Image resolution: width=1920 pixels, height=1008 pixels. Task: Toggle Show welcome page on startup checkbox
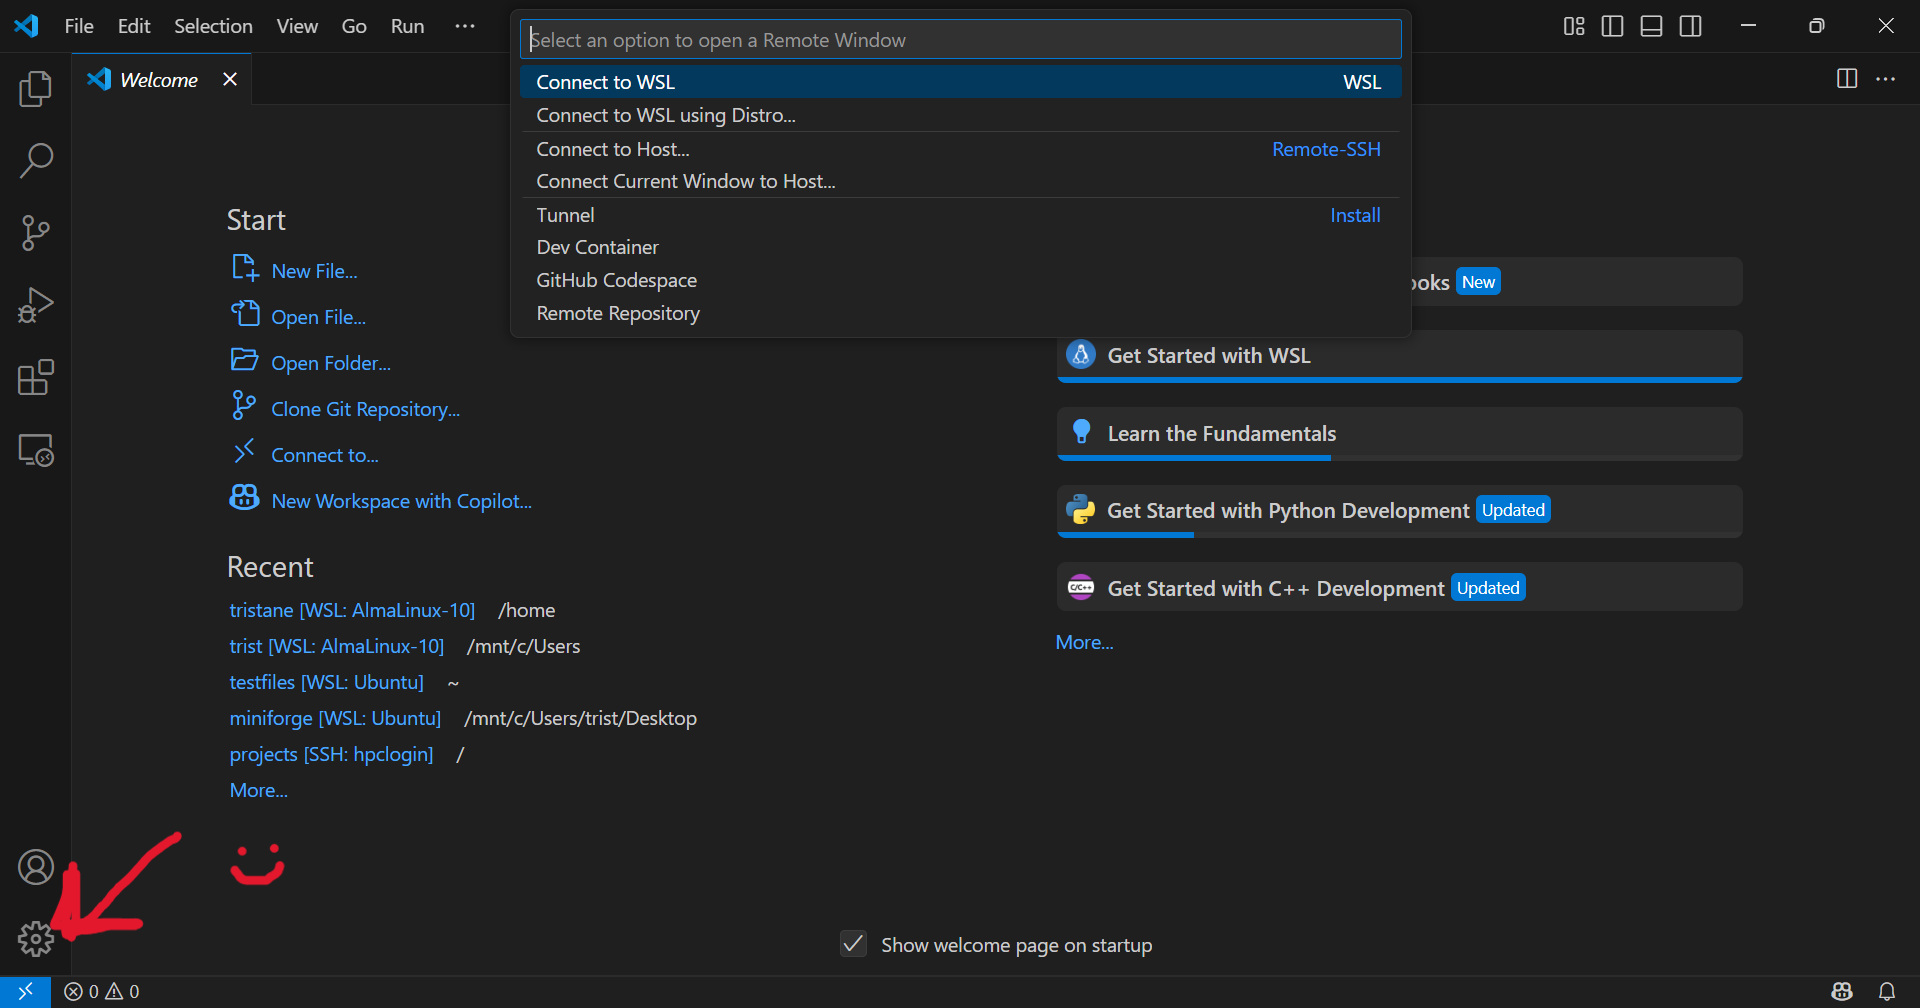853,944
